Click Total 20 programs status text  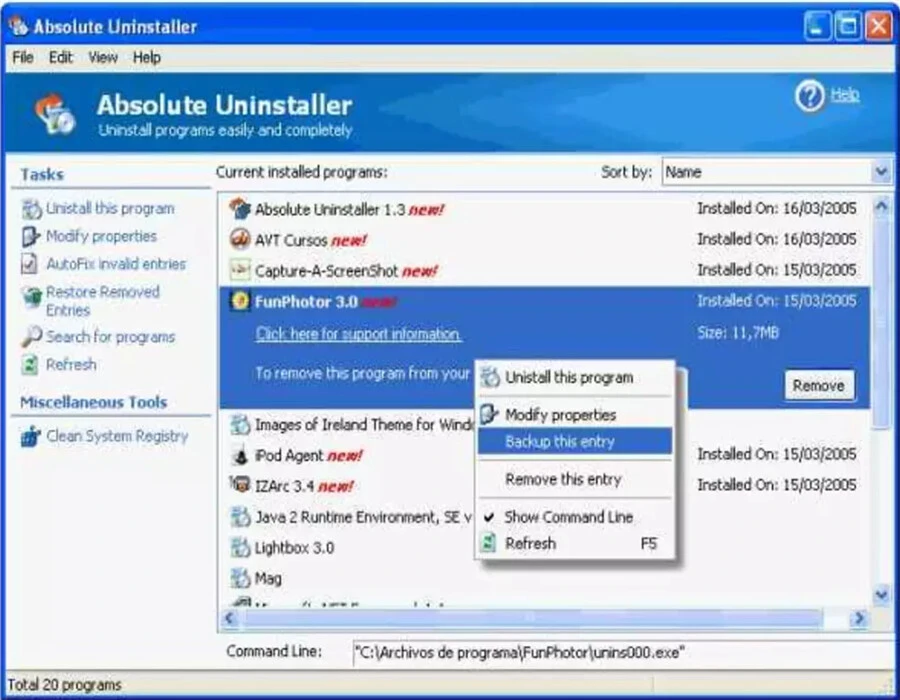(64, 685)
